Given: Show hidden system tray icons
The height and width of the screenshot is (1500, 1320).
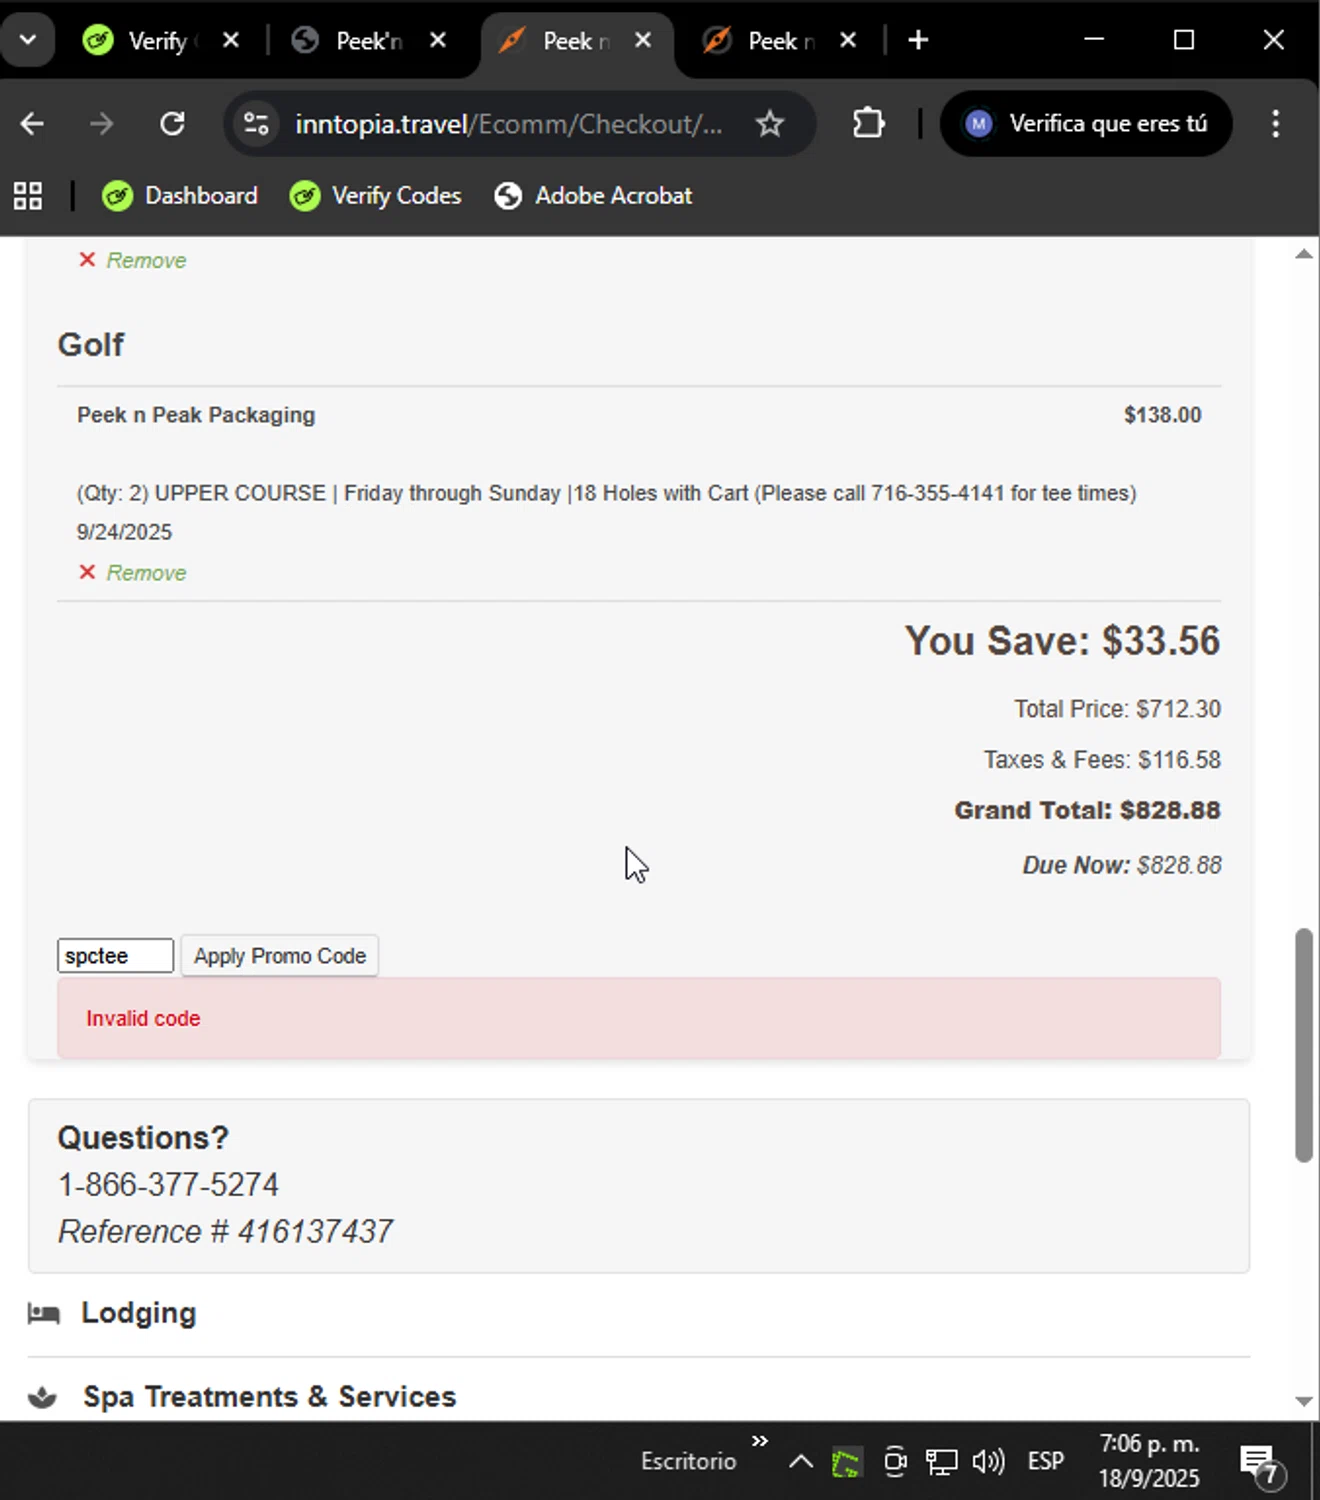Looking at the screenshot, I should pyautogui.click(x=800, y=1462).
